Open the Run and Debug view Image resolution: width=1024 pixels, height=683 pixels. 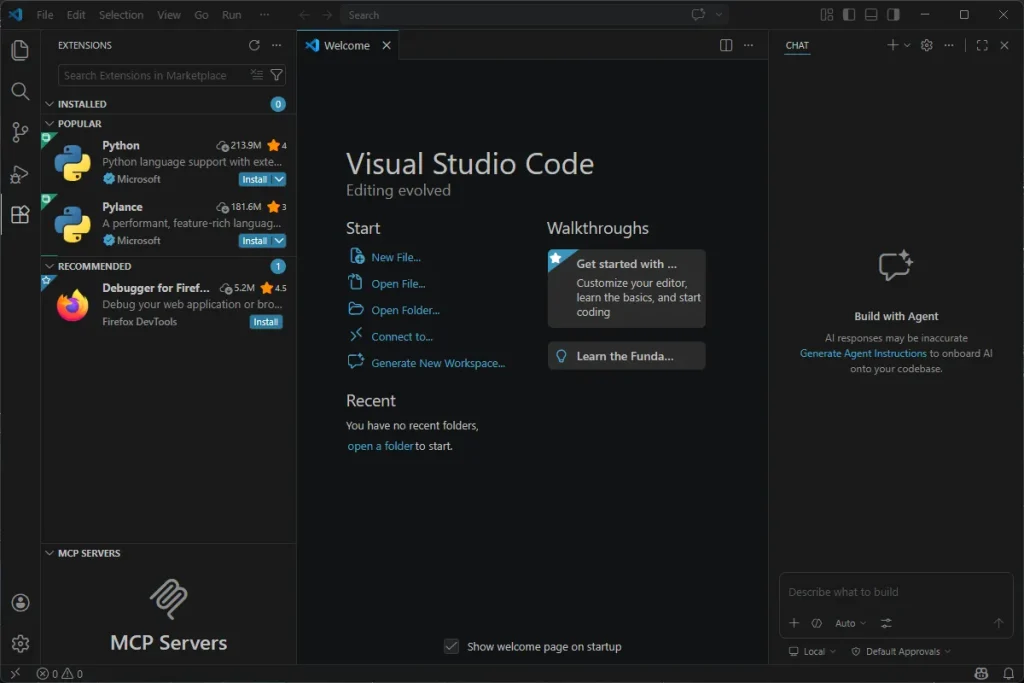pos(20,174)
